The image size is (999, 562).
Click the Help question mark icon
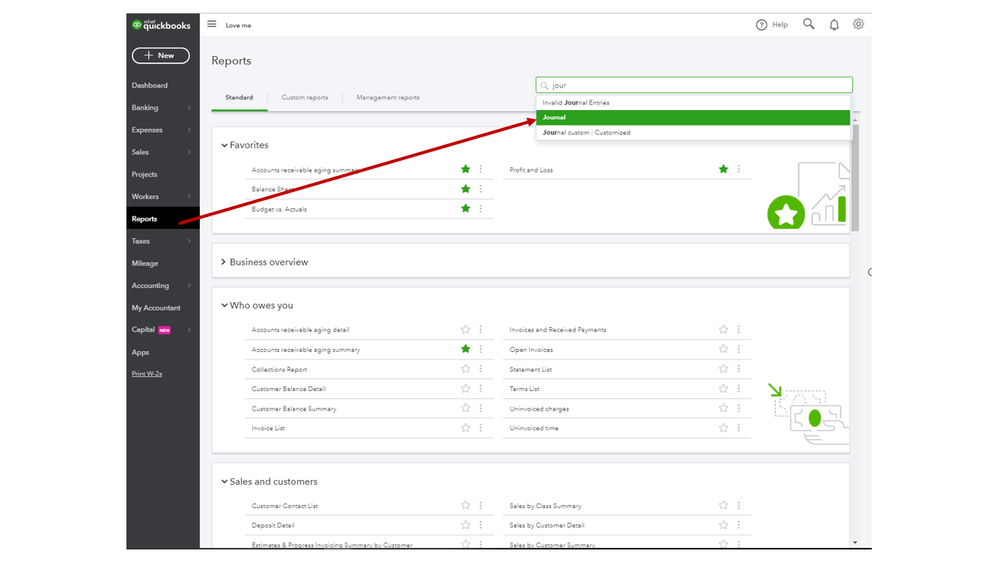tap(762, 25)
